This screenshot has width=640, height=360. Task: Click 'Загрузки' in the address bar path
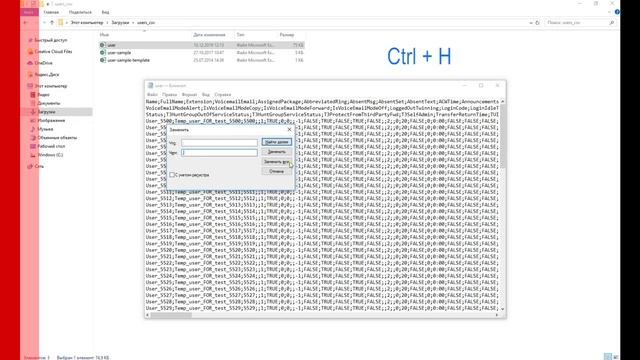tap(120, 23)
